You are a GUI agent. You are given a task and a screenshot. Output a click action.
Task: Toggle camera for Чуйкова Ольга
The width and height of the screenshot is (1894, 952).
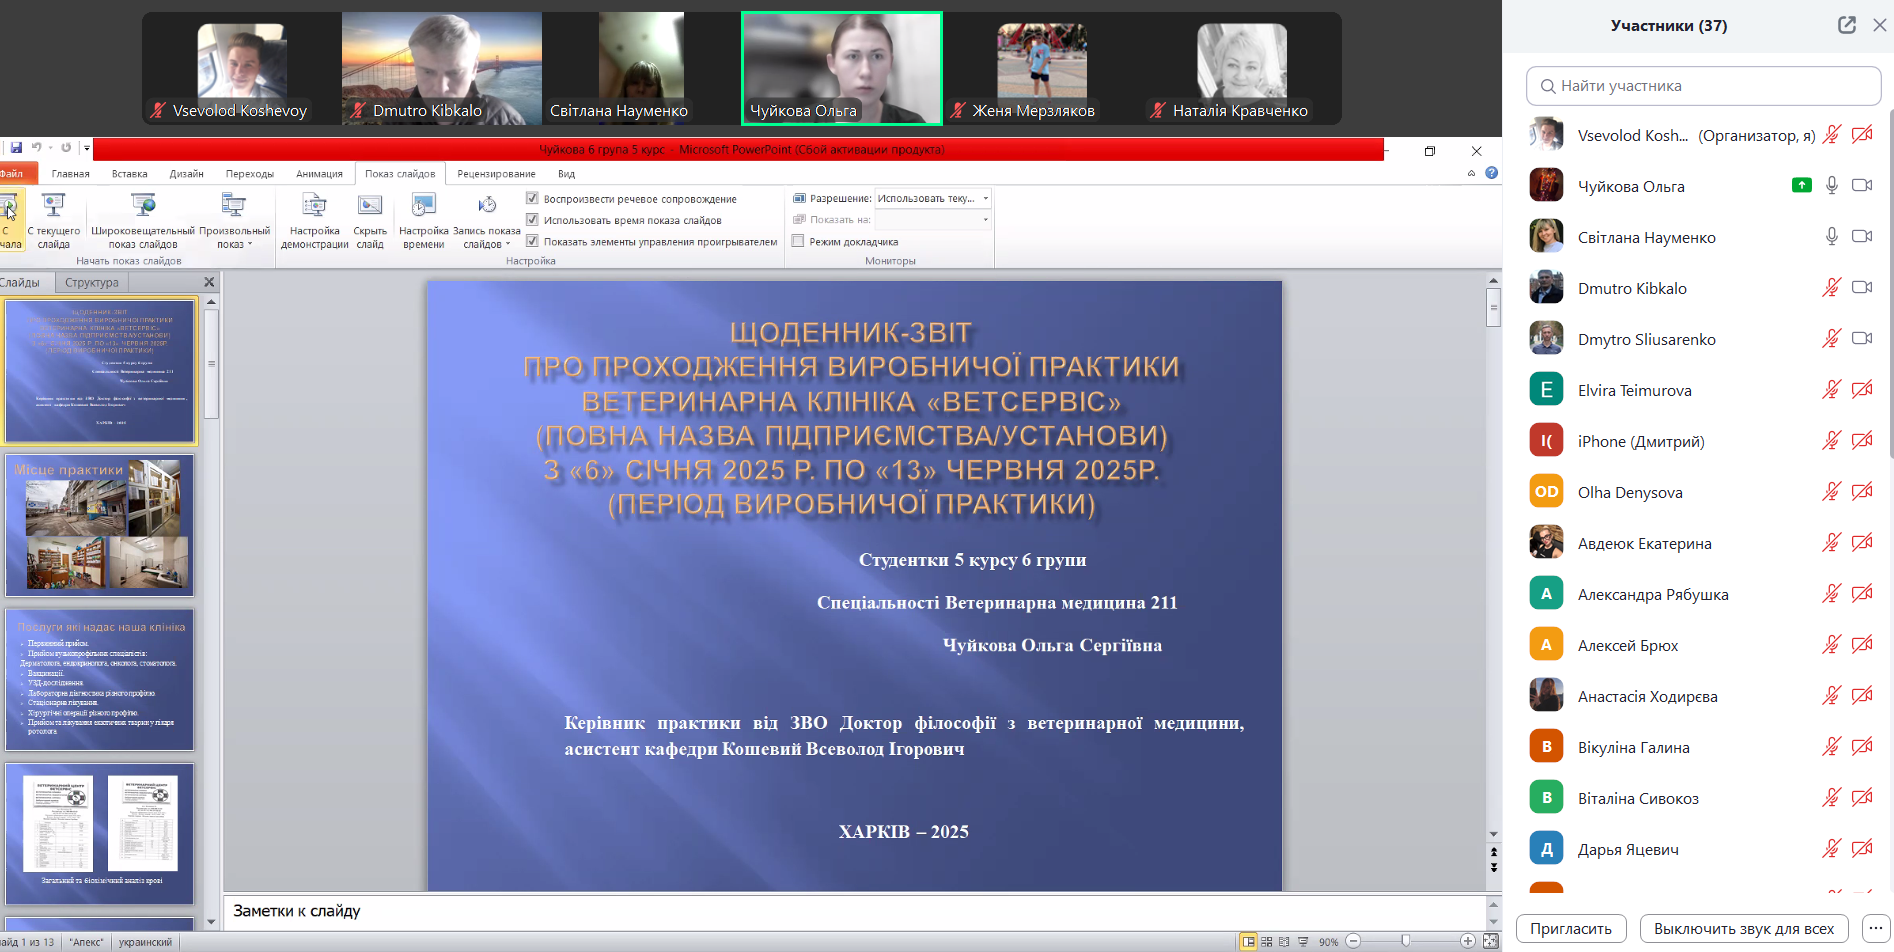(1862, 186)
